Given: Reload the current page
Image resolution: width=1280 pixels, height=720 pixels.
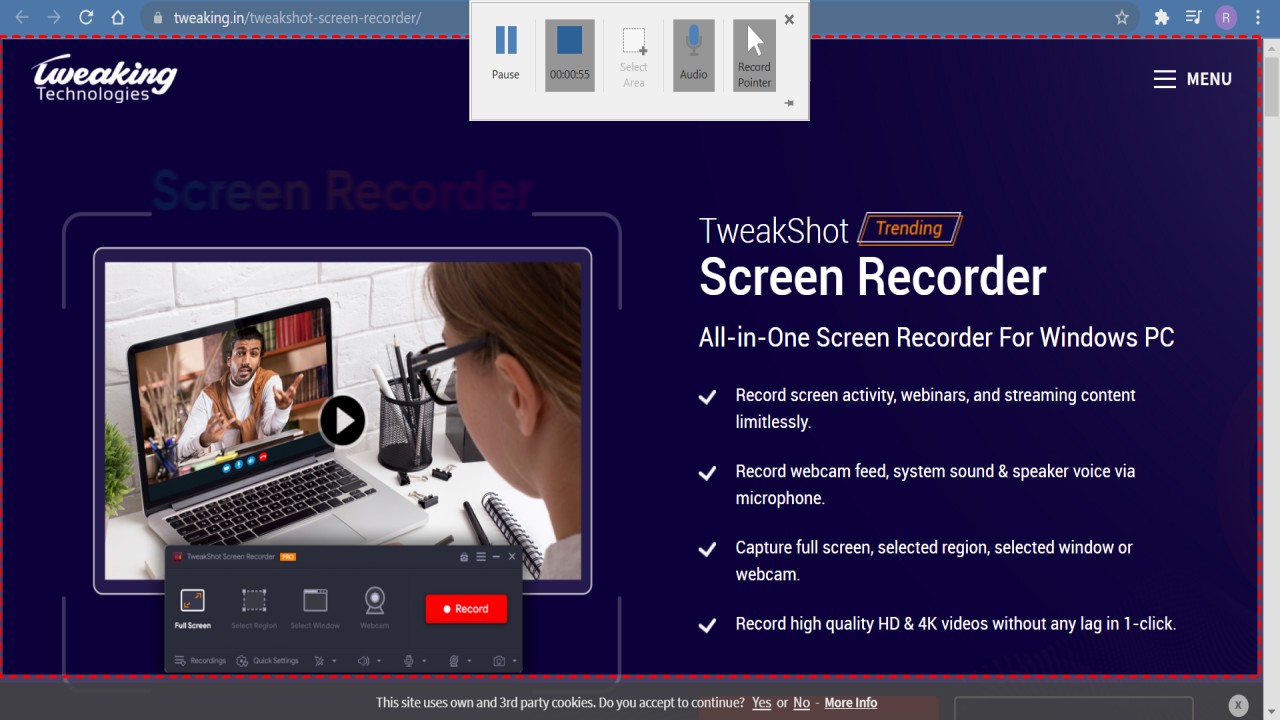Looking at the screenshot, I should click(86, 18).
